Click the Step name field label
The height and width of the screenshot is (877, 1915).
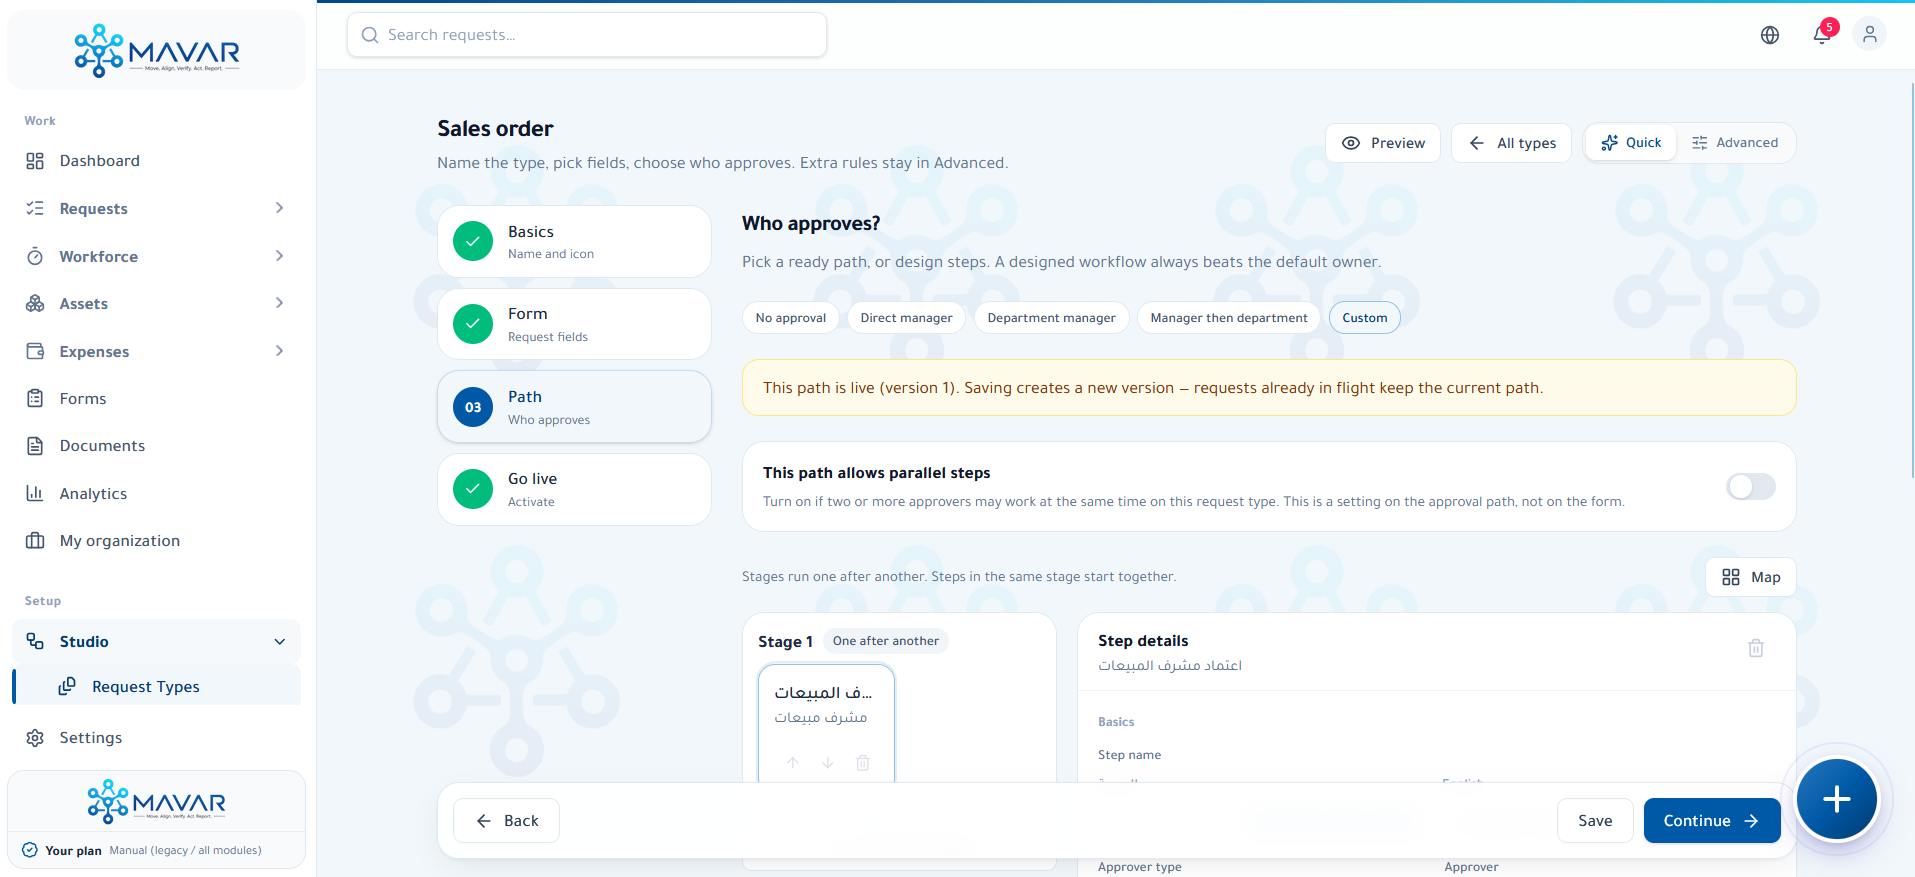pos(1129,755)
